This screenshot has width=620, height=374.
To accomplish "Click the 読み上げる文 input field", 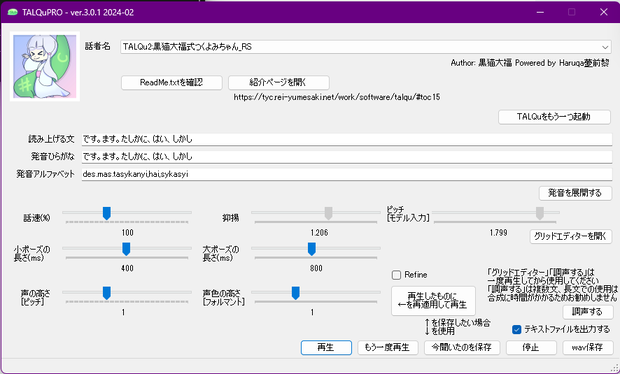I will 347,139.
